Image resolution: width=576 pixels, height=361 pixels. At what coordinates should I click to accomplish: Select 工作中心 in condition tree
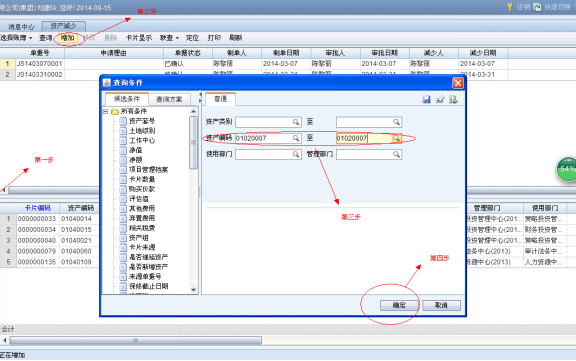tap(142, 140)
